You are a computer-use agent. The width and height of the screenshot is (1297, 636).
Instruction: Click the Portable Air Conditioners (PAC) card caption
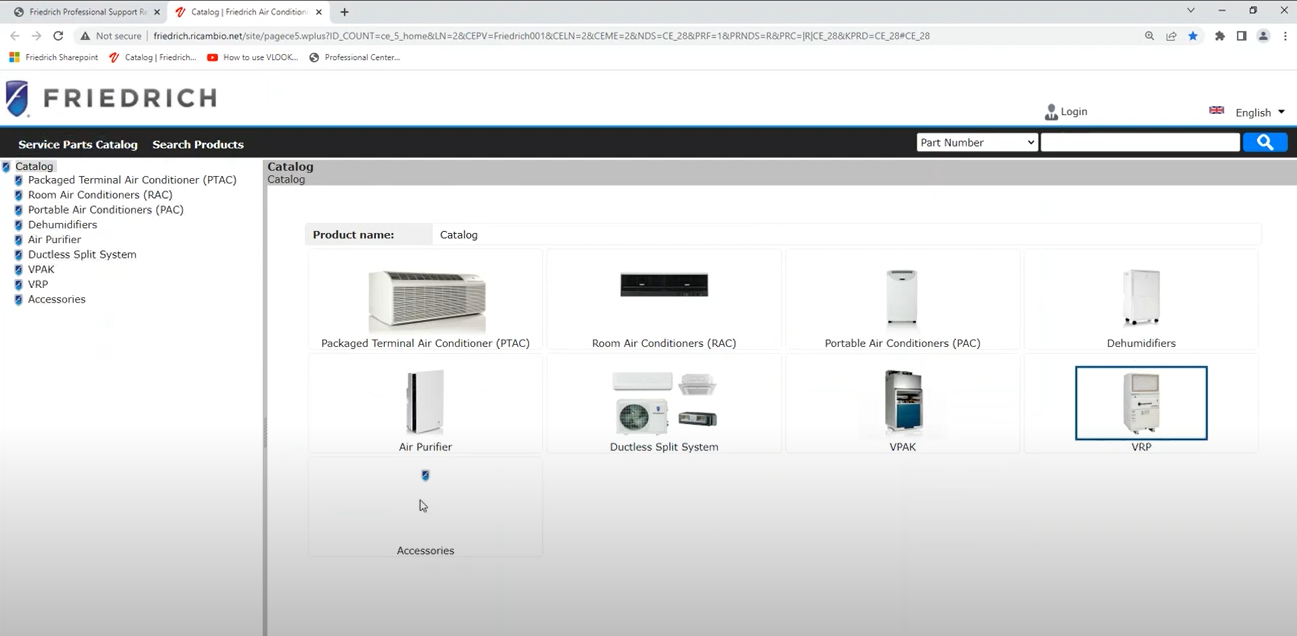pyautogui.click(x=902, y=343)
